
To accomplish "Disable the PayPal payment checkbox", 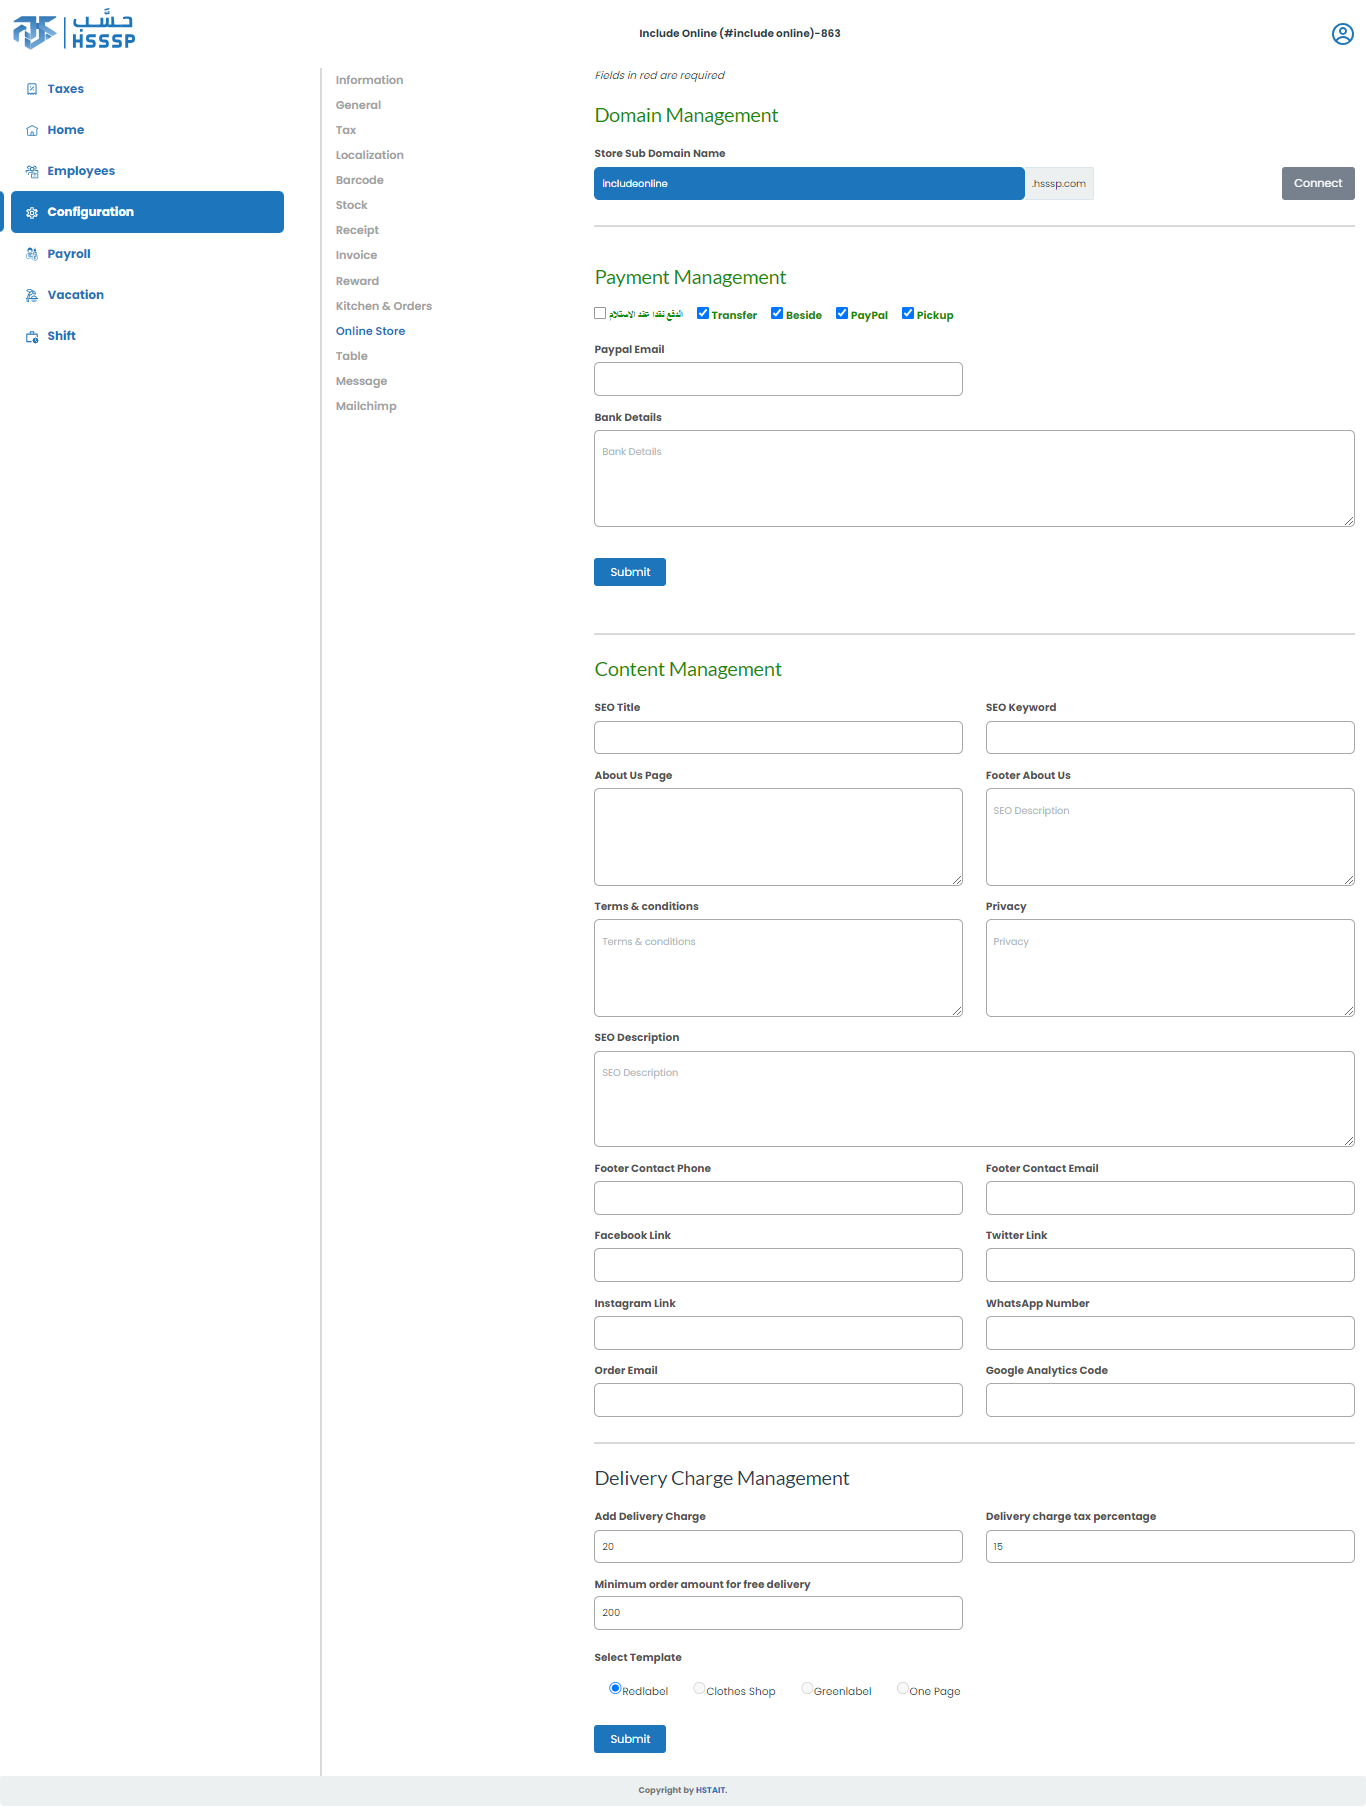I will tap(842, 314).
